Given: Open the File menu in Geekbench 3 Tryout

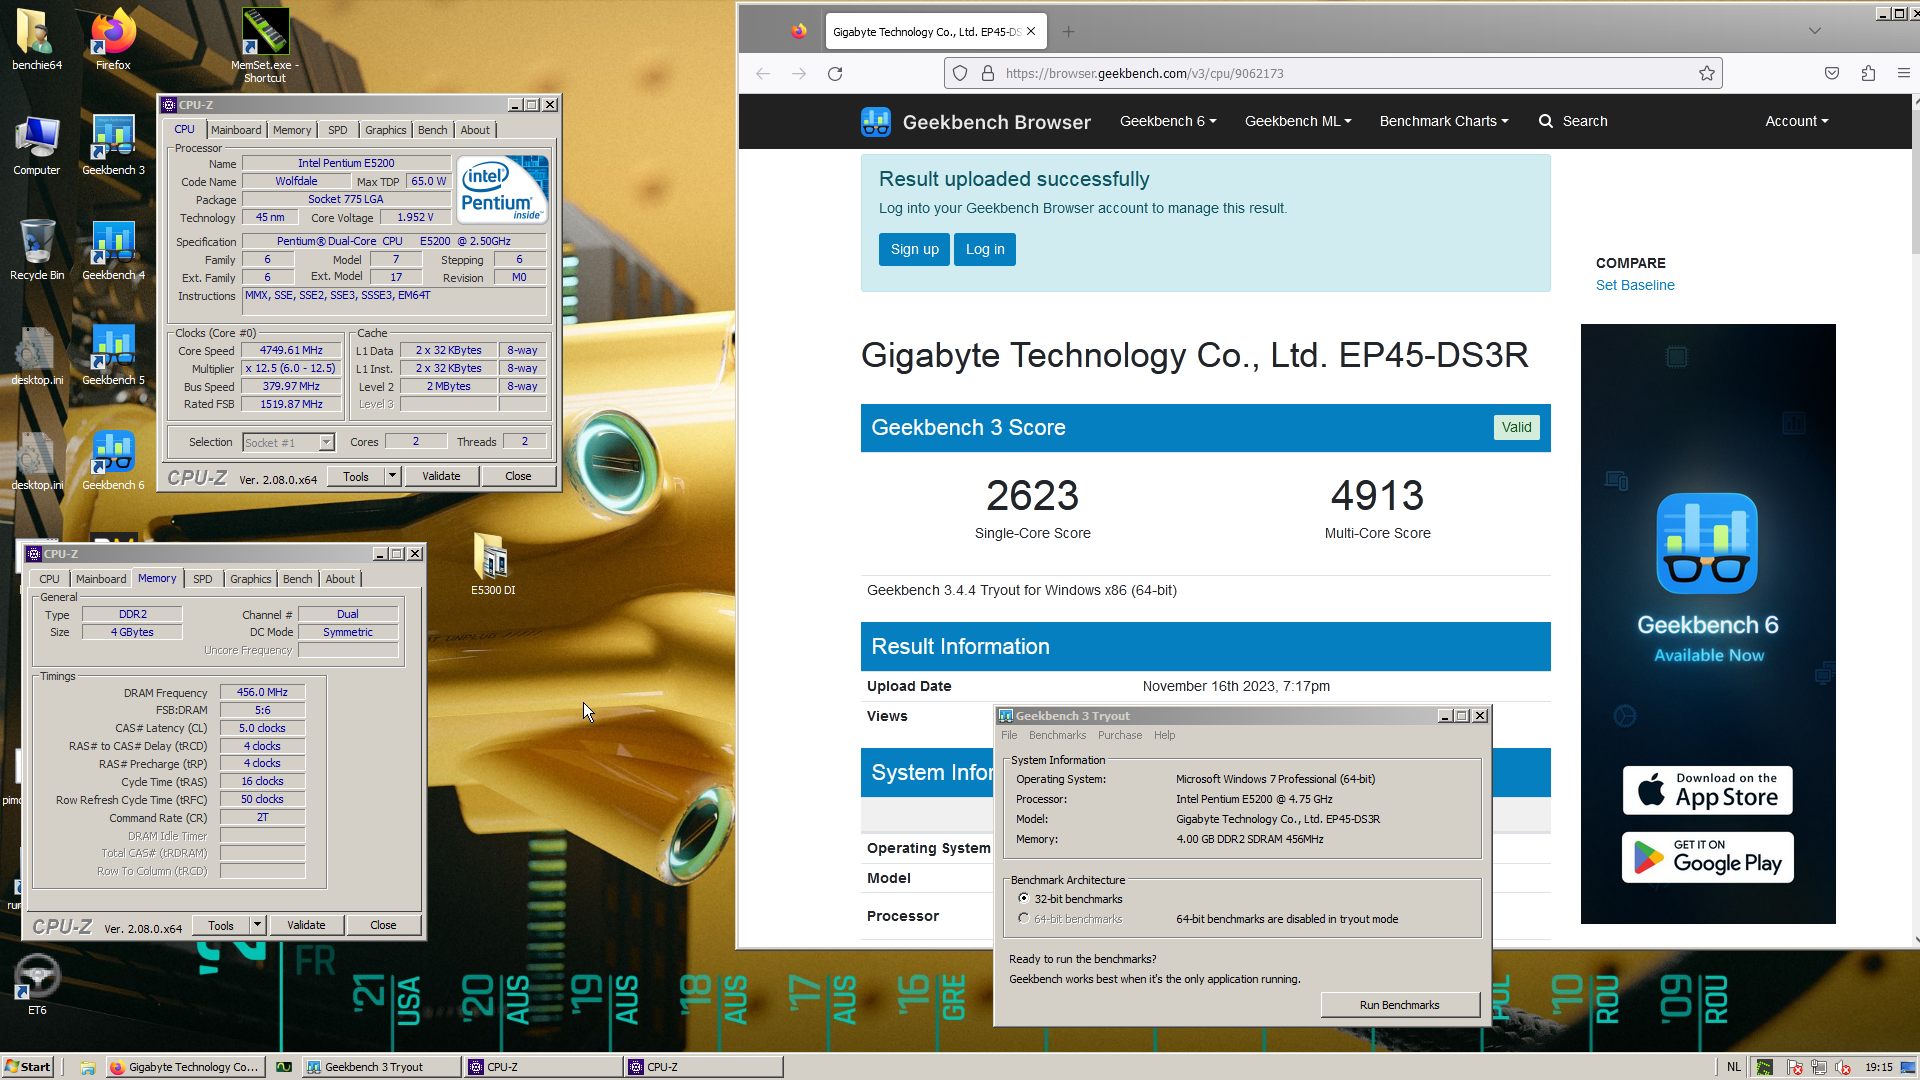Looking at the screenshot, I should click(1009, 735).
